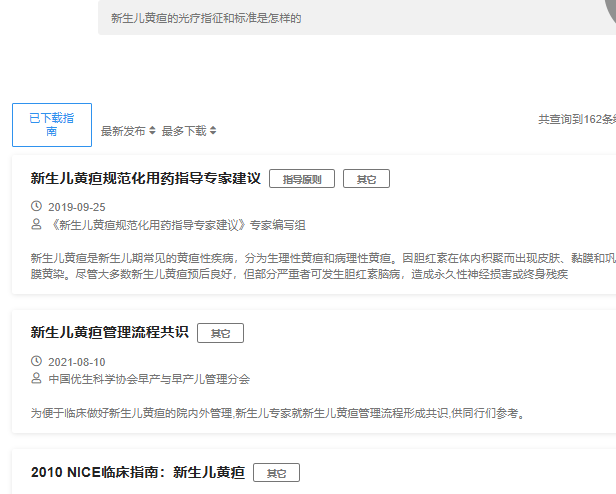Click the sort arrows next to 最多下载

point(213,131)
